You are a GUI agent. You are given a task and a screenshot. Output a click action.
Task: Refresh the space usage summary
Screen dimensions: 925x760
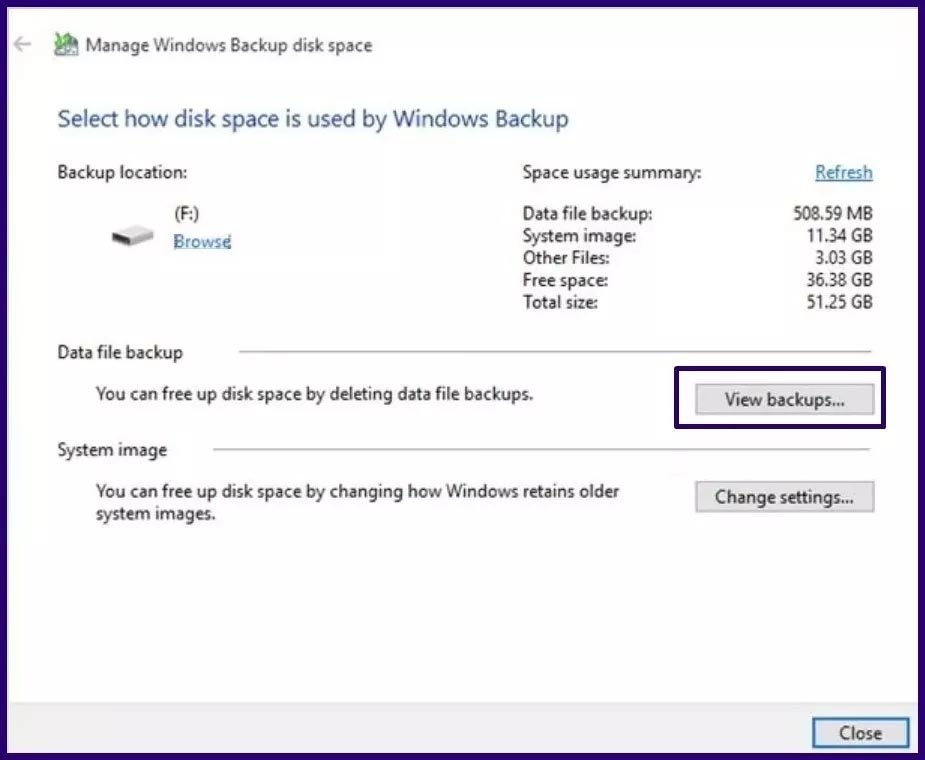[844, 172]
